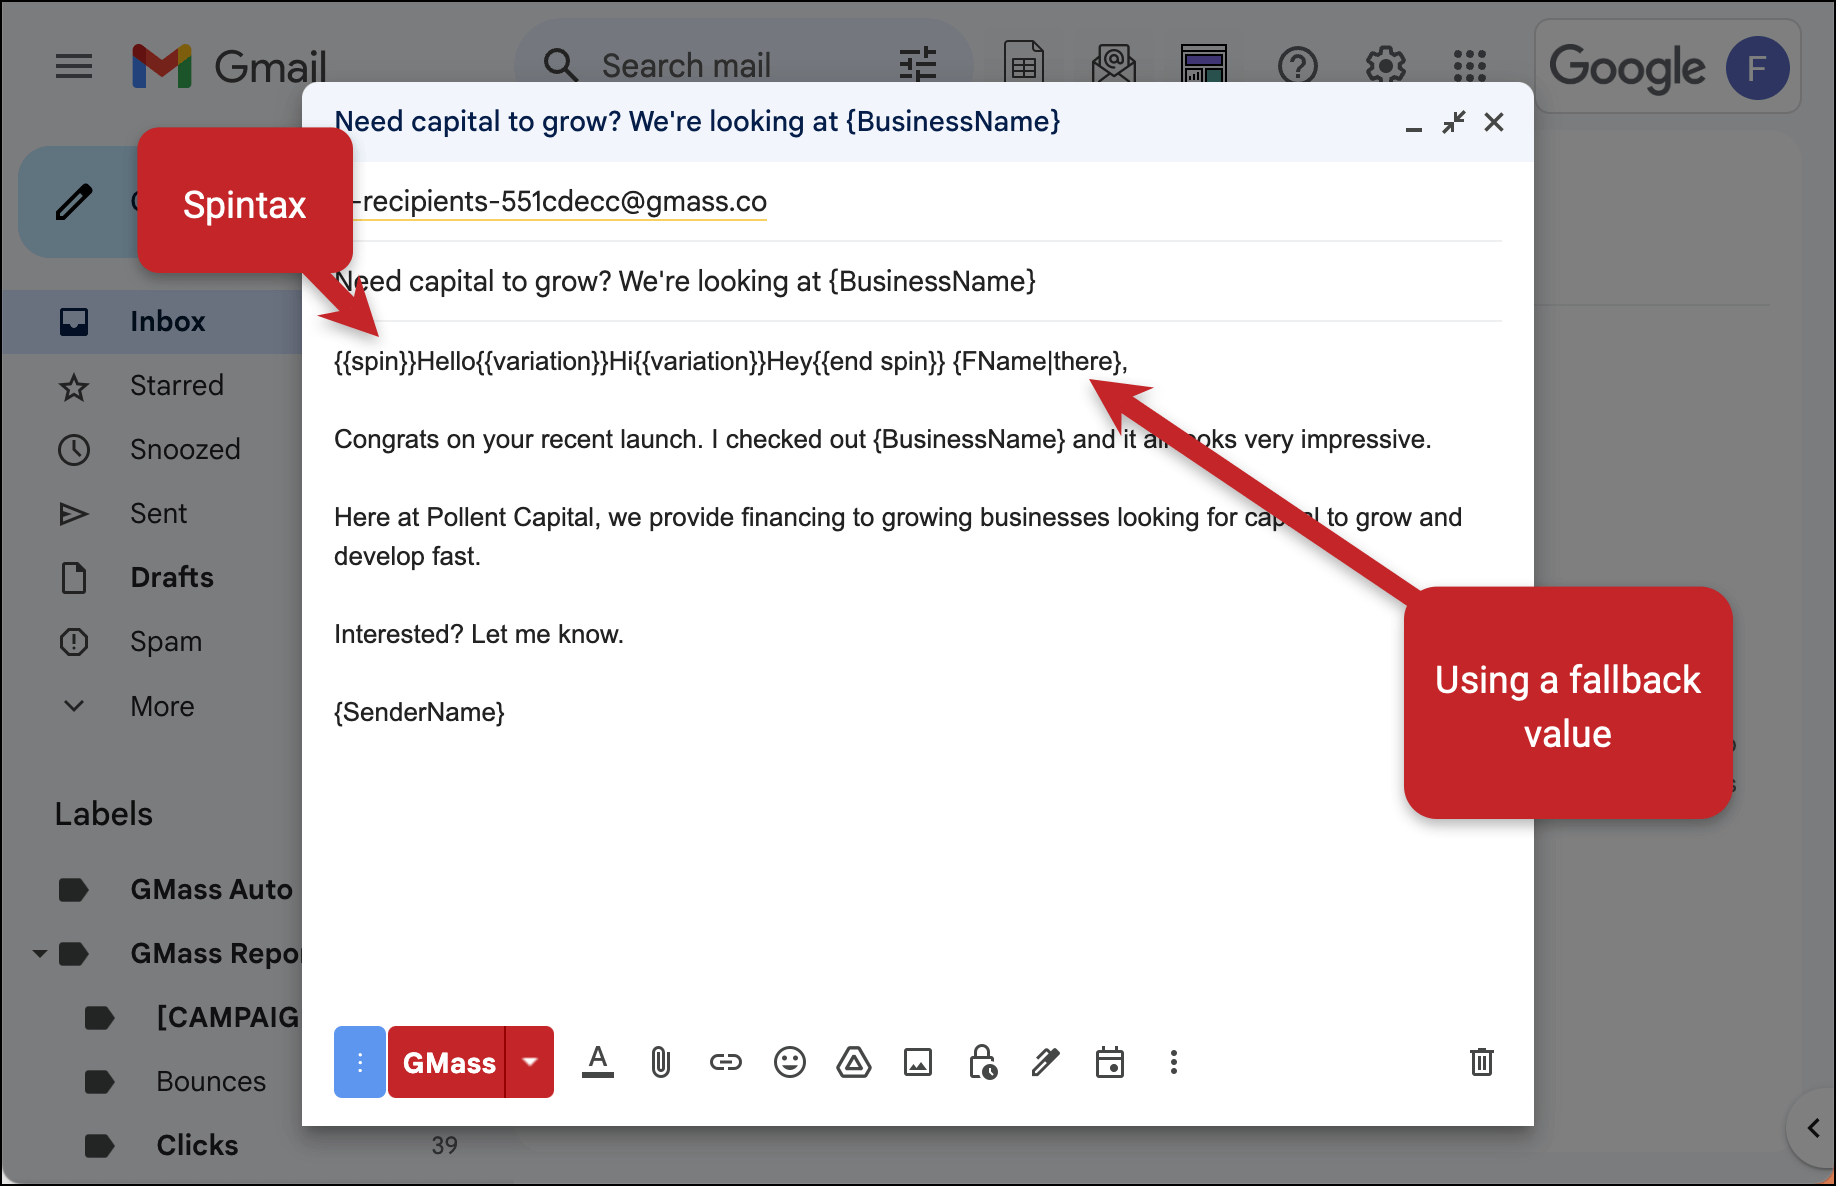Open search options slider icon
Image resolution: width=1836 pixels, height=1186 pixels.
pos(917,65)
